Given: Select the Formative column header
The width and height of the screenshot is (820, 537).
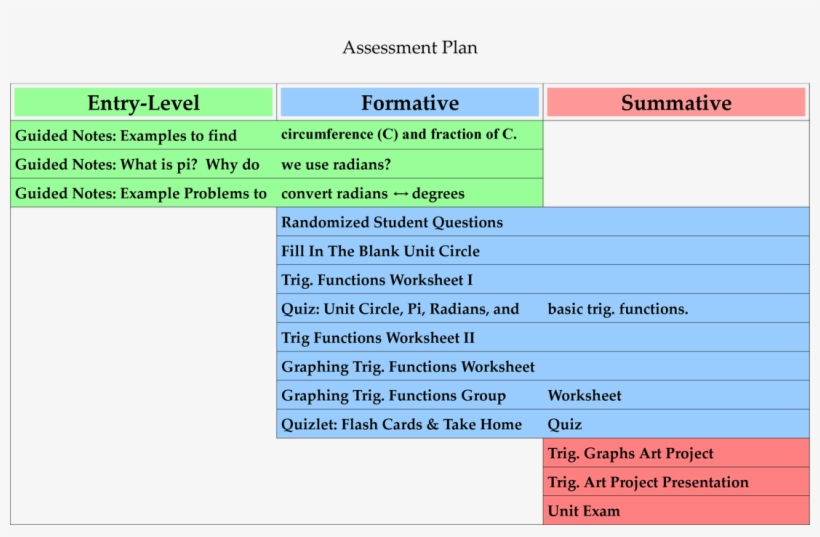Looking at the screenshot, I should [x=410, y=102].
